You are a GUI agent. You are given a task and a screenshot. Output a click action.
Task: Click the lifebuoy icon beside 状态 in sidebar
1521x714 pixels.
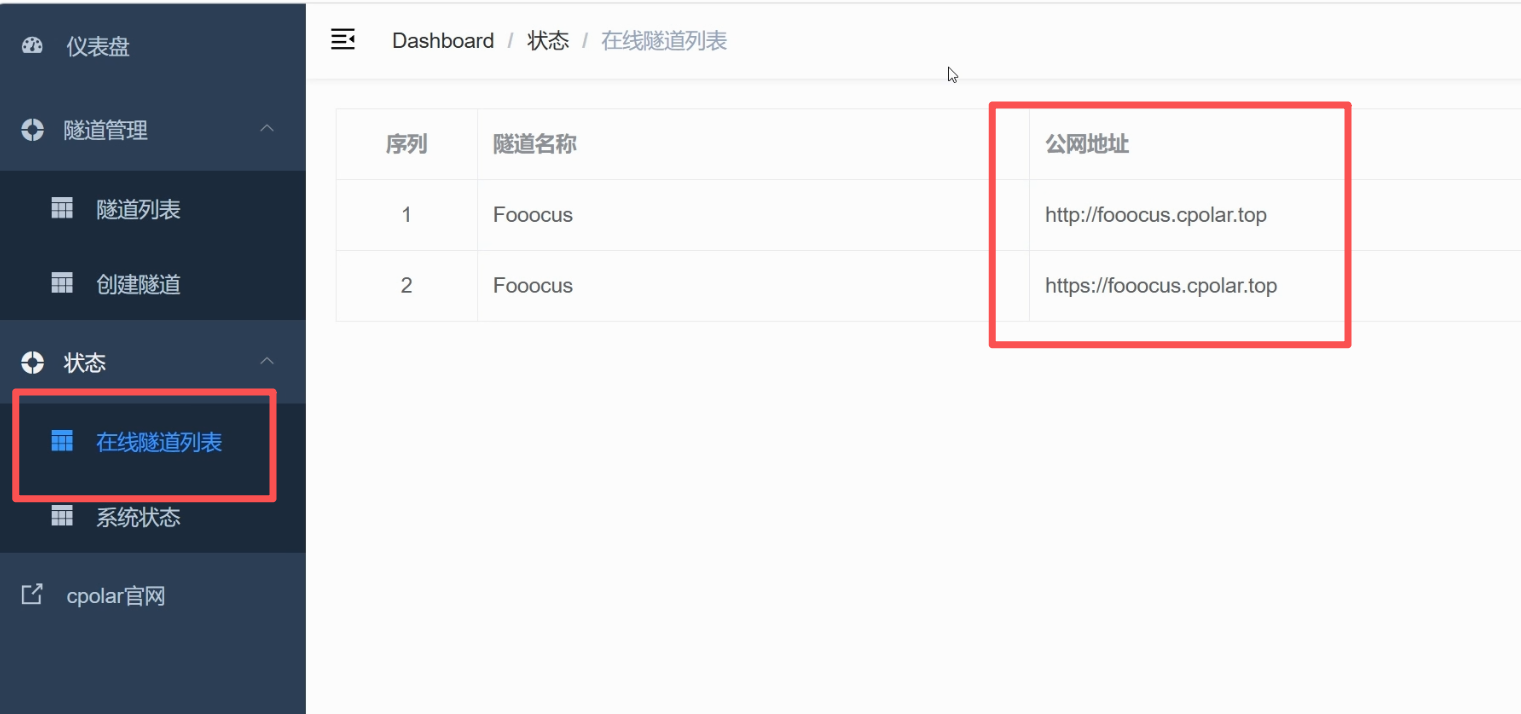(32, 361)
